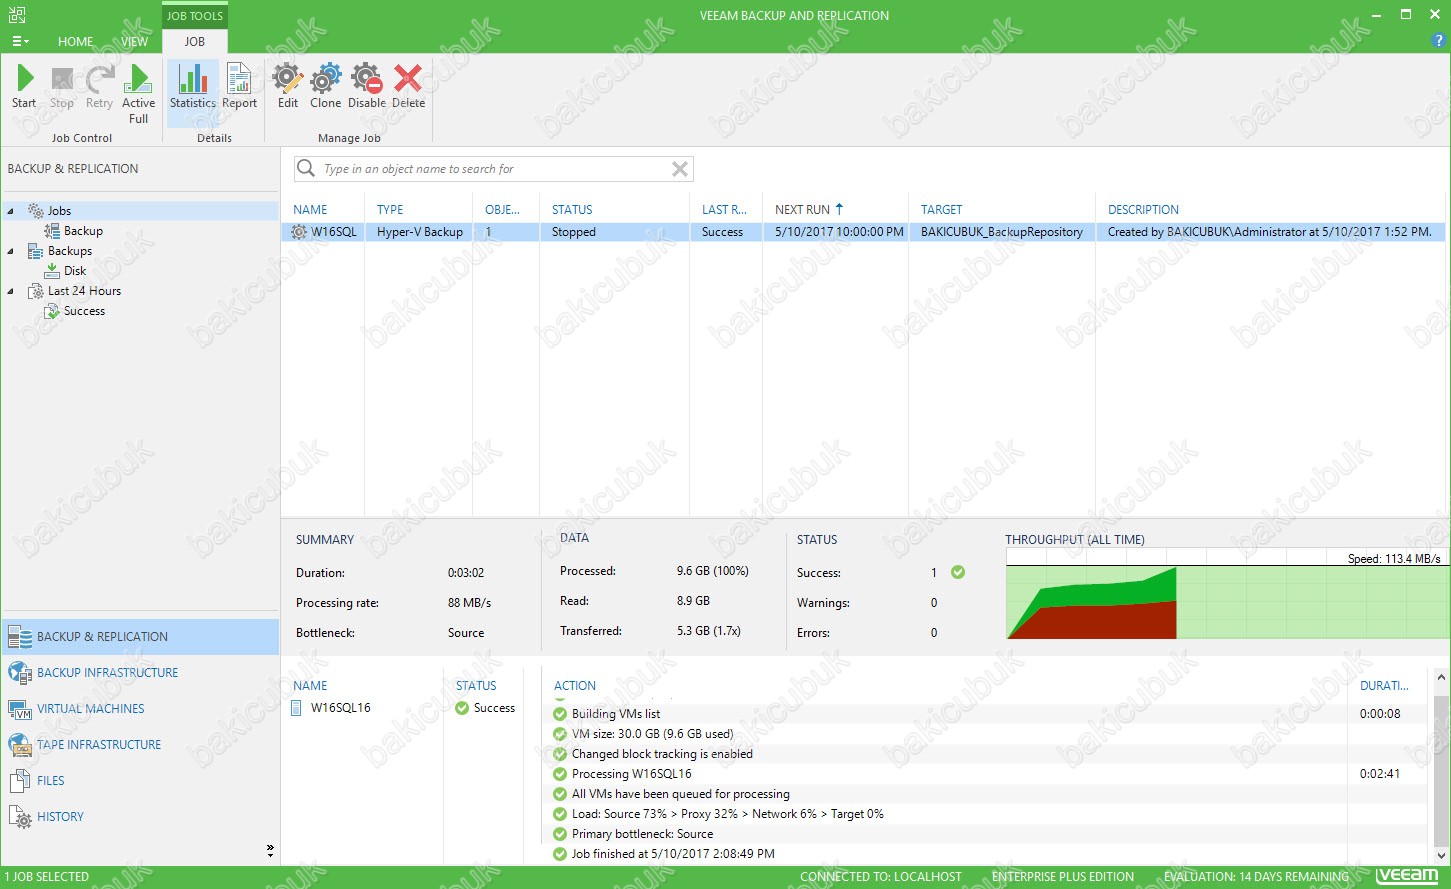Viewport: 1451px width, 889px height.
Task: Open TAPE INFRASTRUCTURE navigation view
Action: click(140, 745)
